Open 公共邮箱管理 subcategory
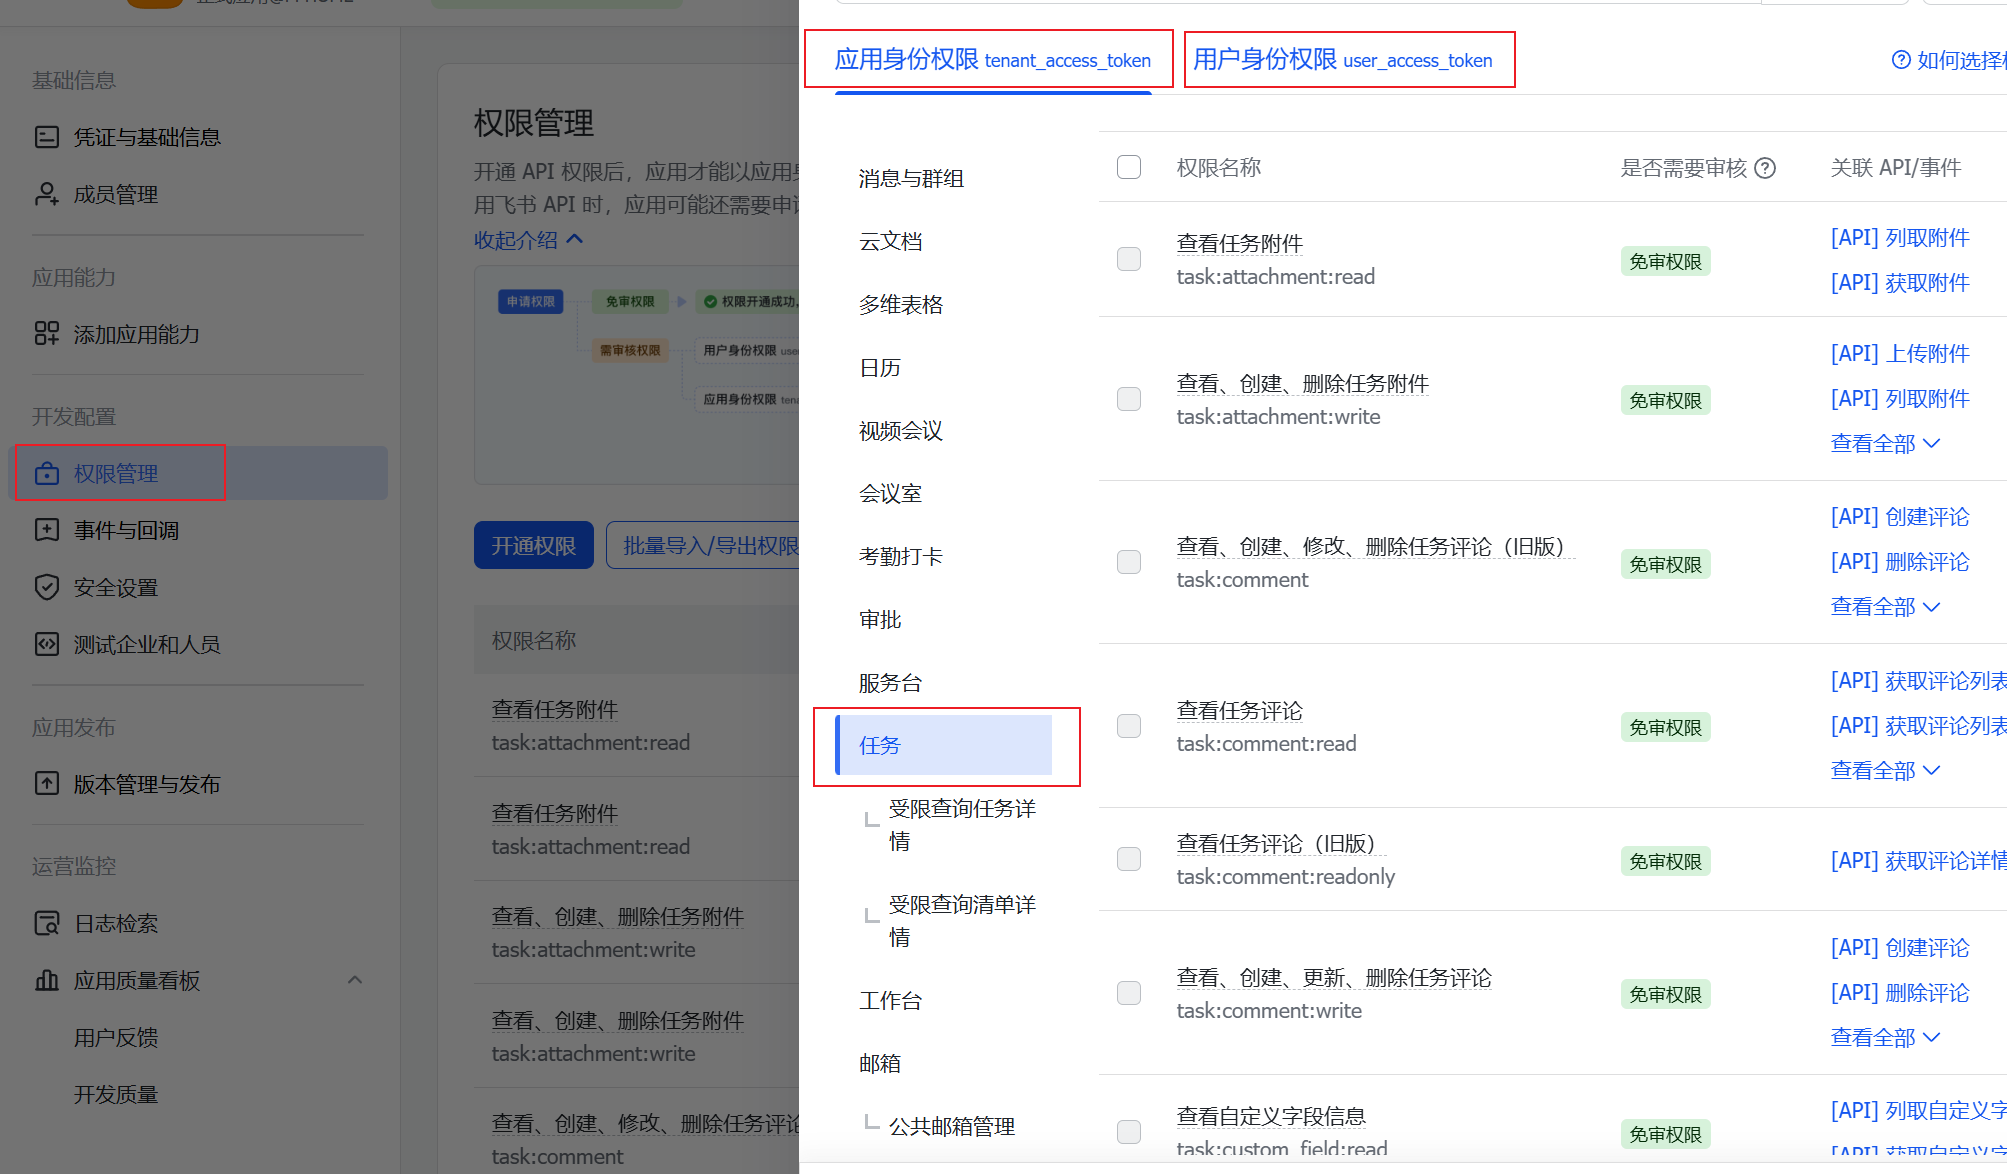This screenshot has width=2007, height=1174. pyautogui.click(x=952, y=1127)
